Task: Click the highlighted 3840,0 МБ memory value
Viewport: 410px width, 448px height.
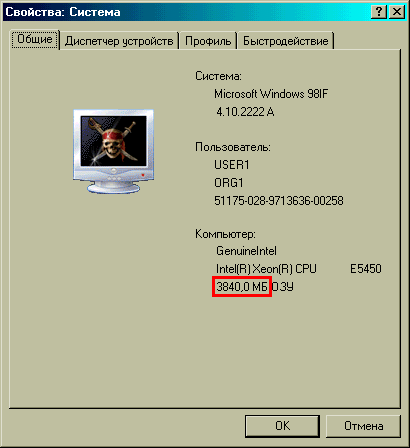Action: coord(242,287)
